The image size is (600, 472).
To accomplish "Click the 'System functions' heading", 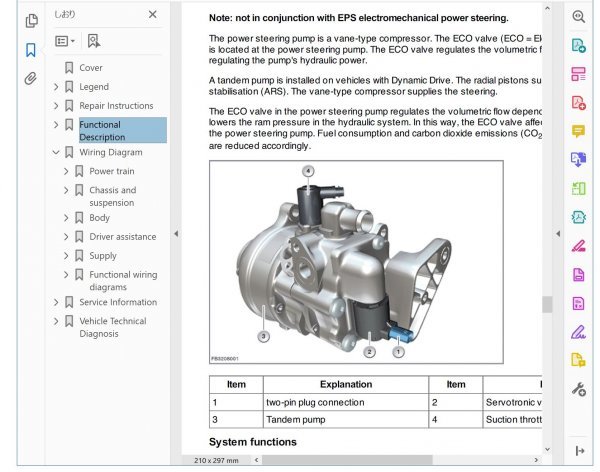I will (253, 442).
